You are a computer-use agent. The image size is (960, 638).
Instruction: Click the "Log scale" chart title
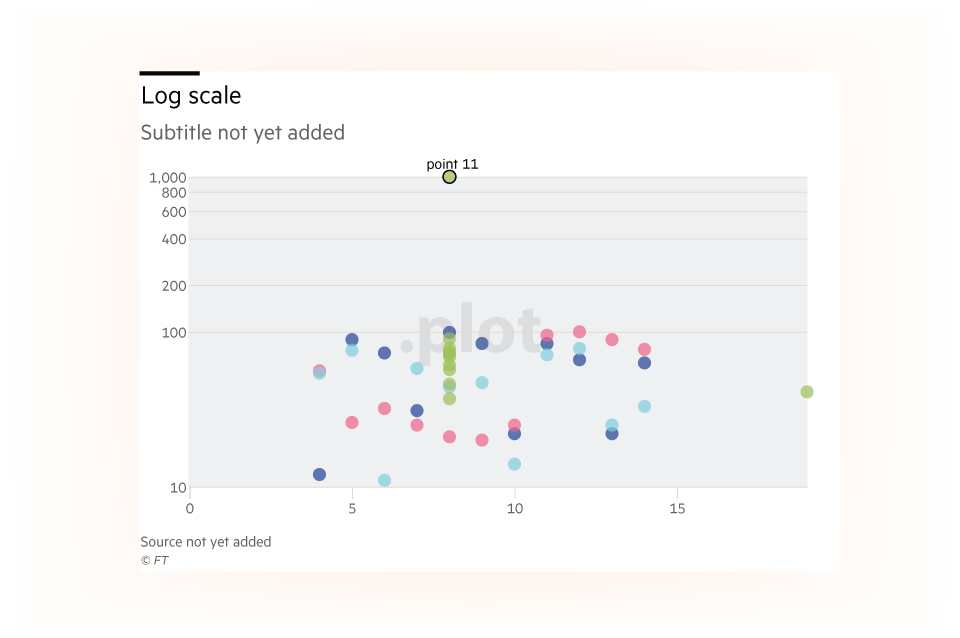191,96
